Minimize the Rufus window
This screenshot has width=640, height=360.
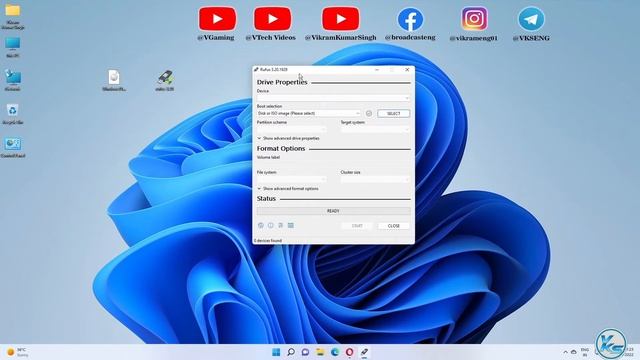(377, 70)
